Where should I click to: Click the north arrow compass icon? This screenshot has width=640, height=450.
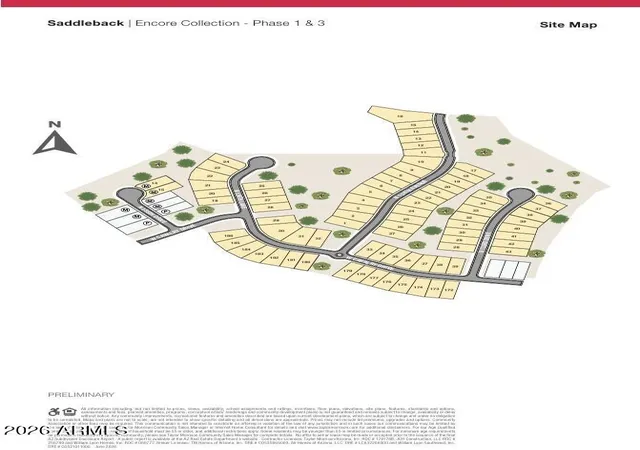(54, 138)
